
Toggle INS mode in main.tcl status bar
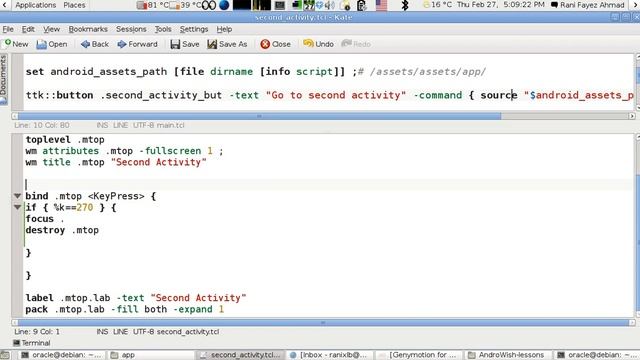click(102, 125)
